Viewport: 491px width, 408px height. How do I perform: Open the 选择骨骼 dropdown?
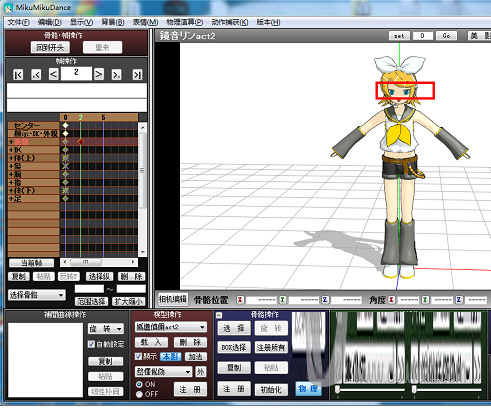pos(37,295)
